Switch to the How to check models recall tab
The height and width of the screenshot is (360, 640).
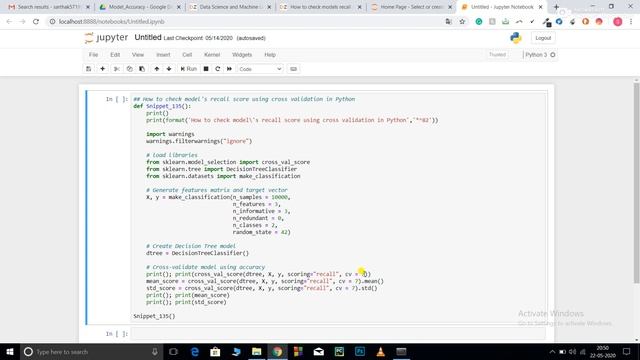(320, 7)
